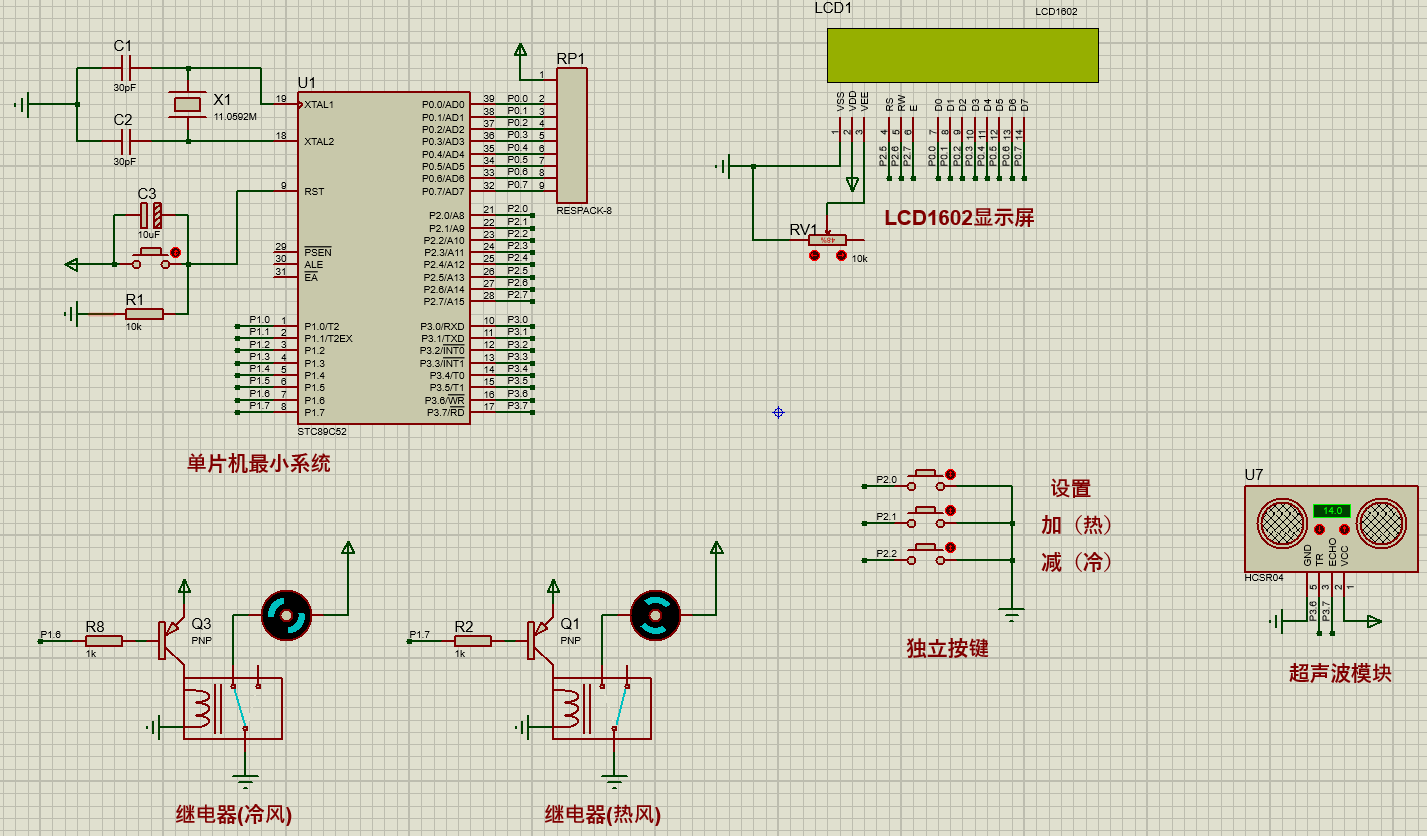Click the "单片机最小系统" label
Viewport: 1427px width, 836px height.
pyautogui.click(x=259, y=464)
